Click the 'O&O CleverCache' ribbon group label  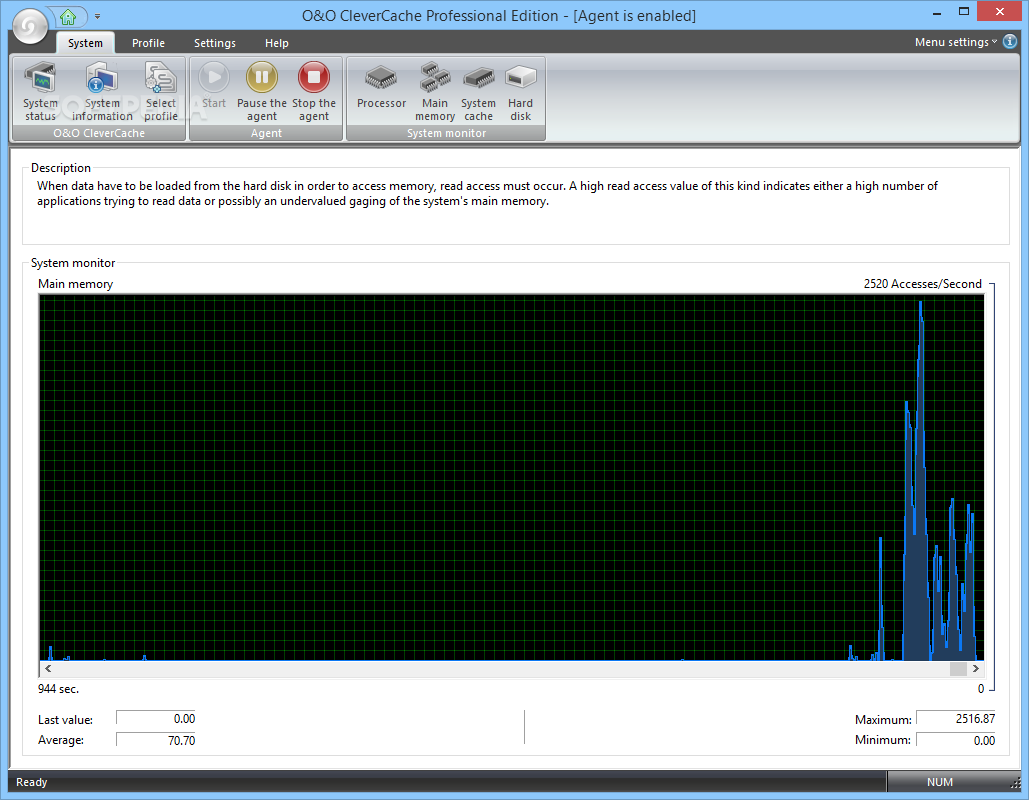click(99, 133)
